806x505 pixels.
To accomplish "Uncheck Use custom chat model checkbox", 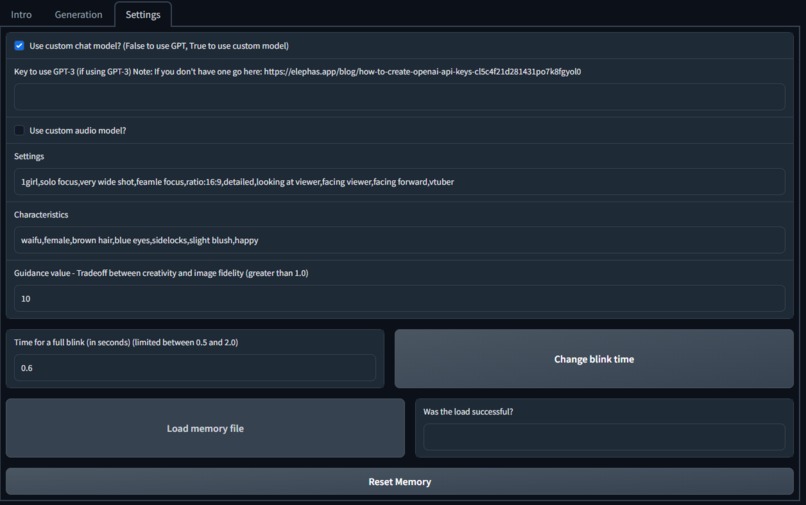I will pyautogui.click(x=19, y=45).
